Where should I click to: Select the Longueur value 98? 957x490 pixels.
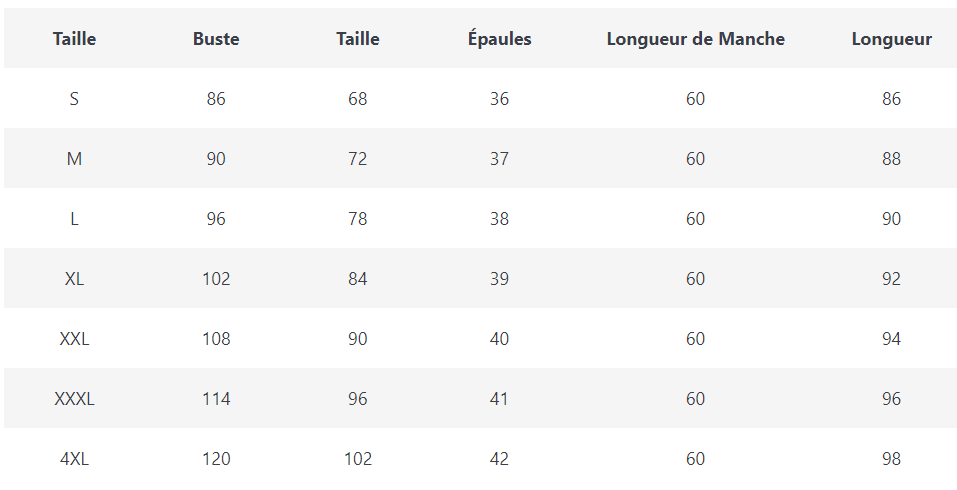[891, 459]
